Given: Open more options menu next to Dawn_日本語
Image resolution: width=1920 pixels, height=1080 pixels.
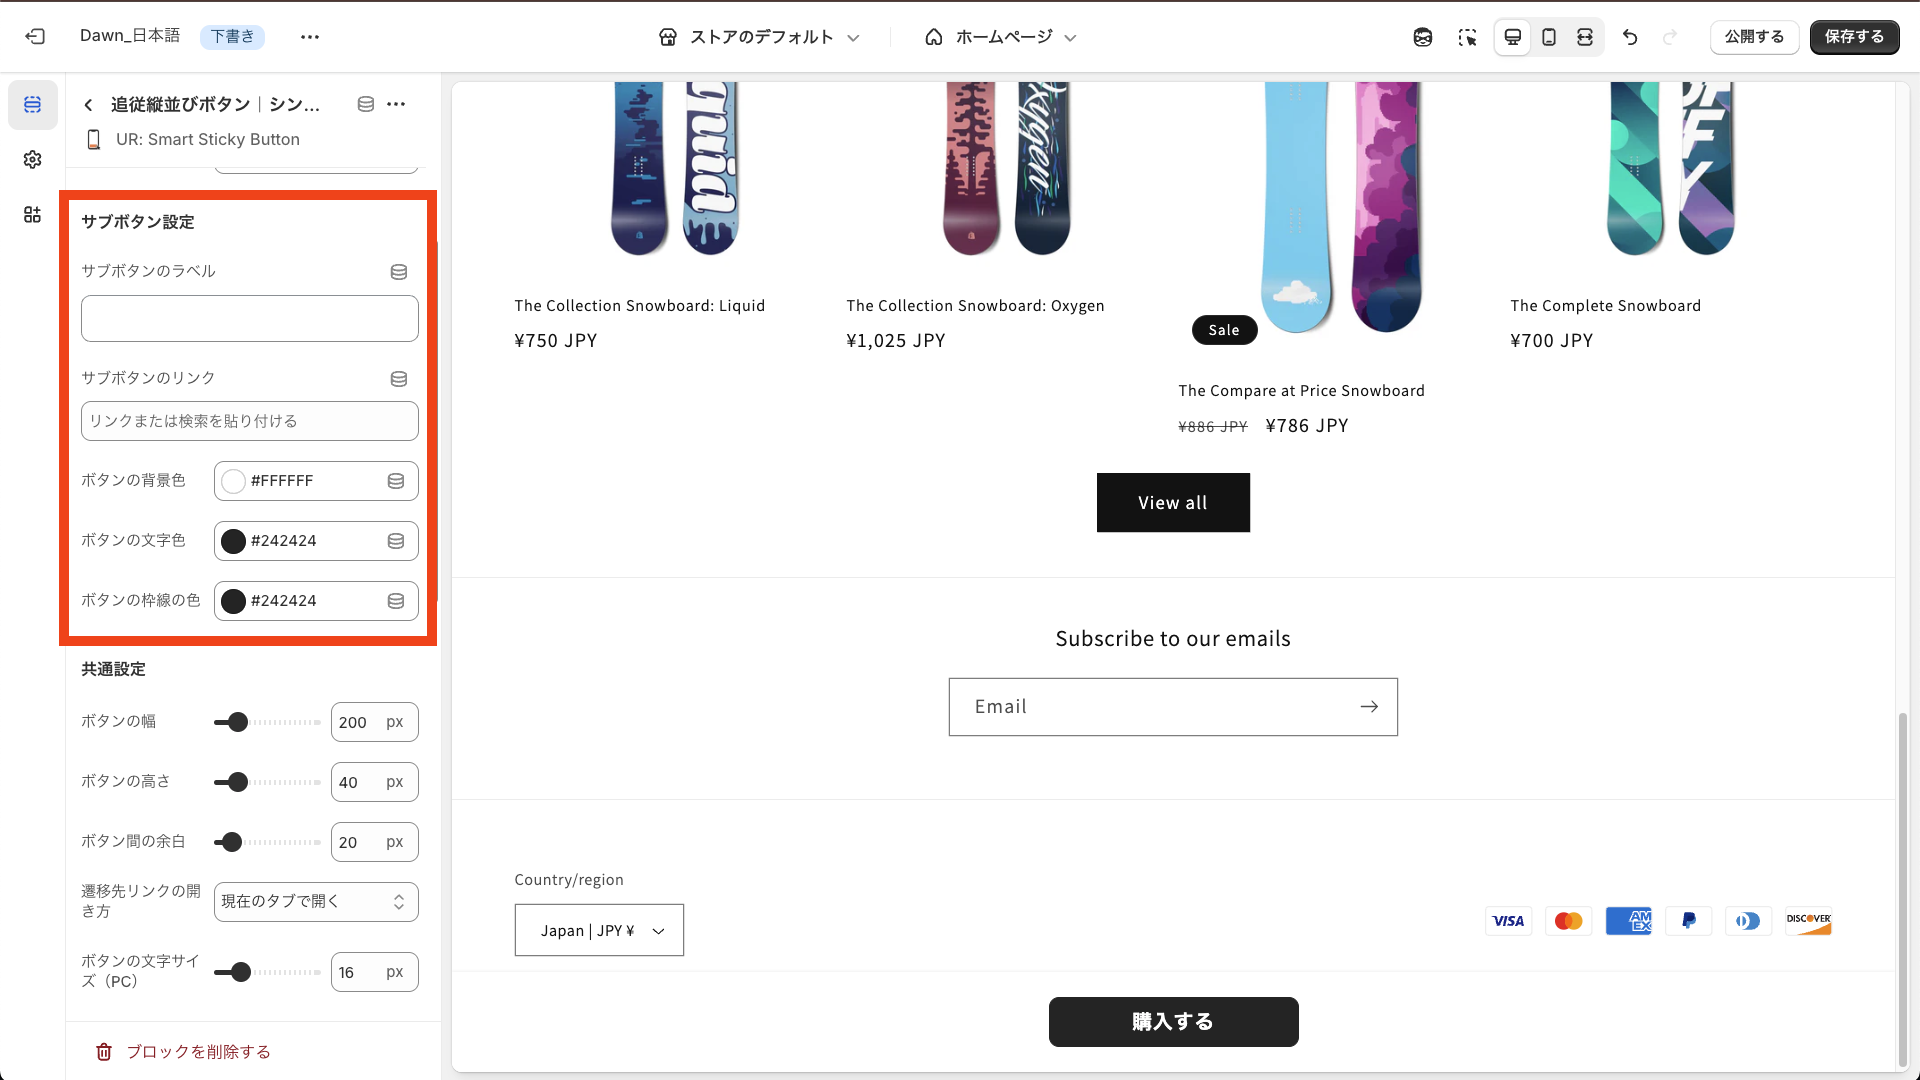Looking at the screenshot, I should pyautogui.click(x=309, y=36).
